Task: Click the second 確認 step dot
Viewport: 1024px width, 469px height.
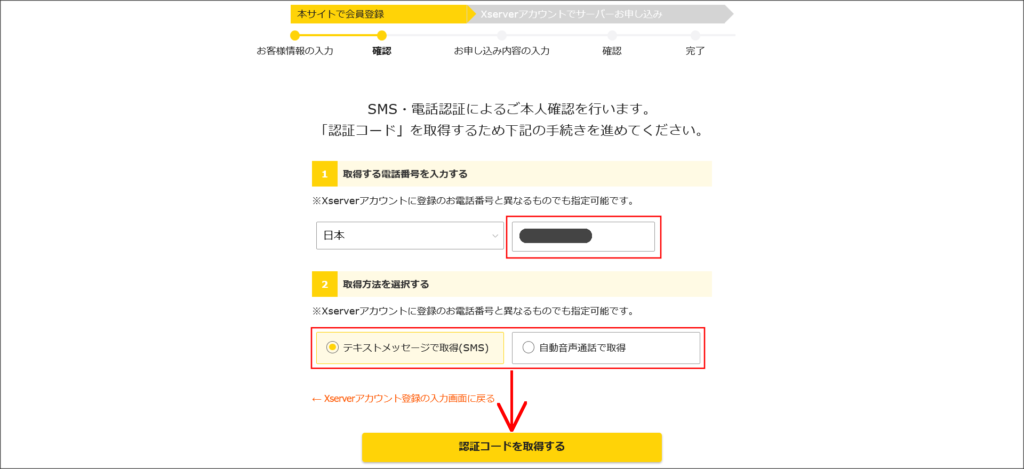Action: 611,35
